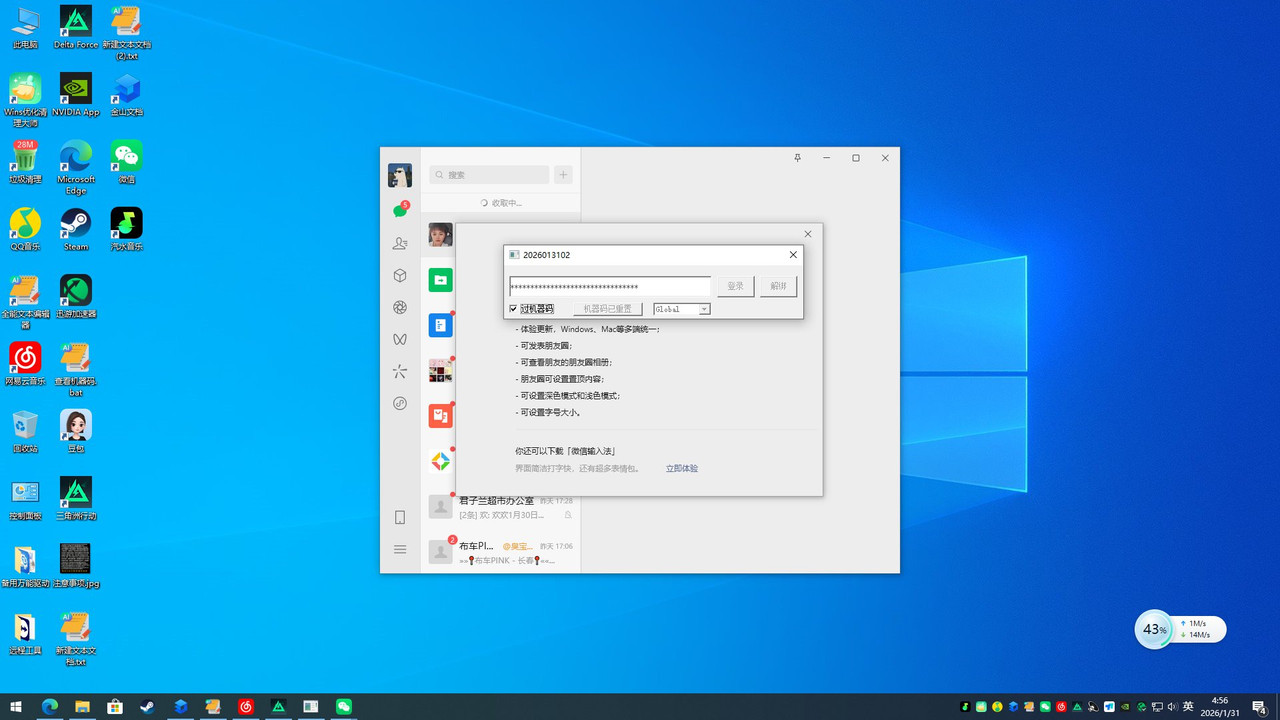1280x720 pixels.
Task: Click the masked password input field
Action: pyautogui.click(x=610, y=287)
